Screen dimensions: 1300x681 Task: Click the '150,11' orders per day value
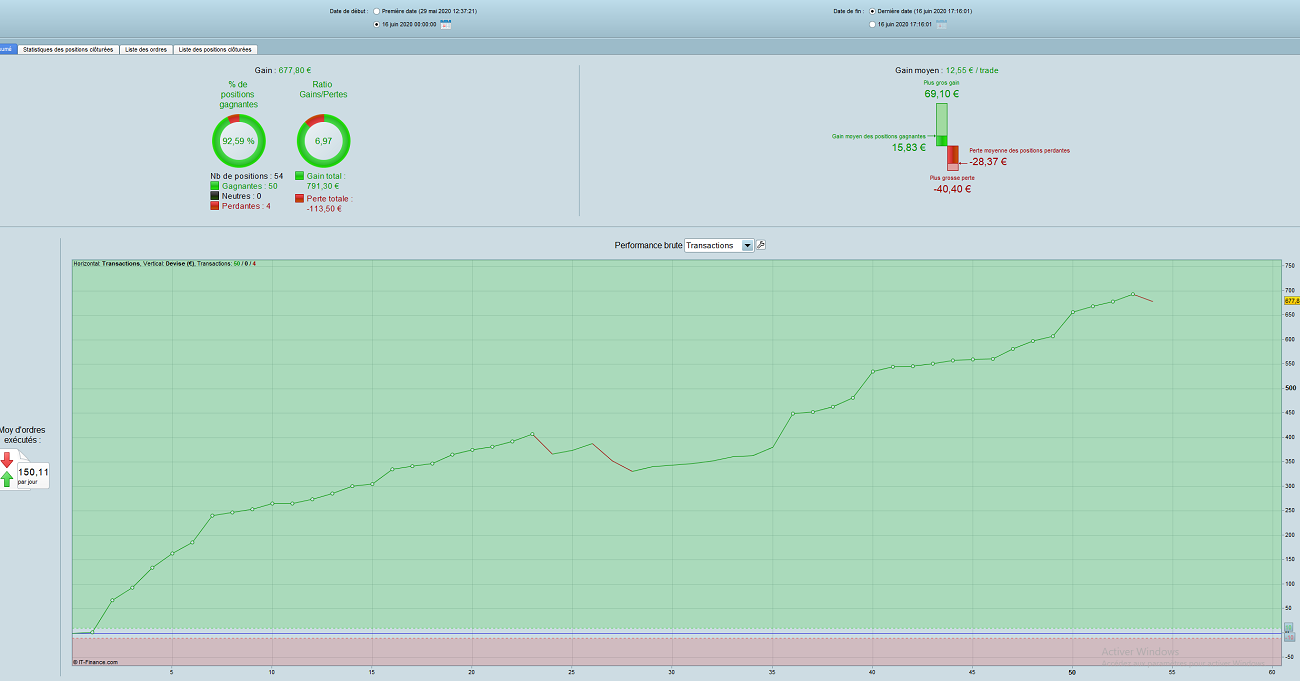(x=33, y=471)
